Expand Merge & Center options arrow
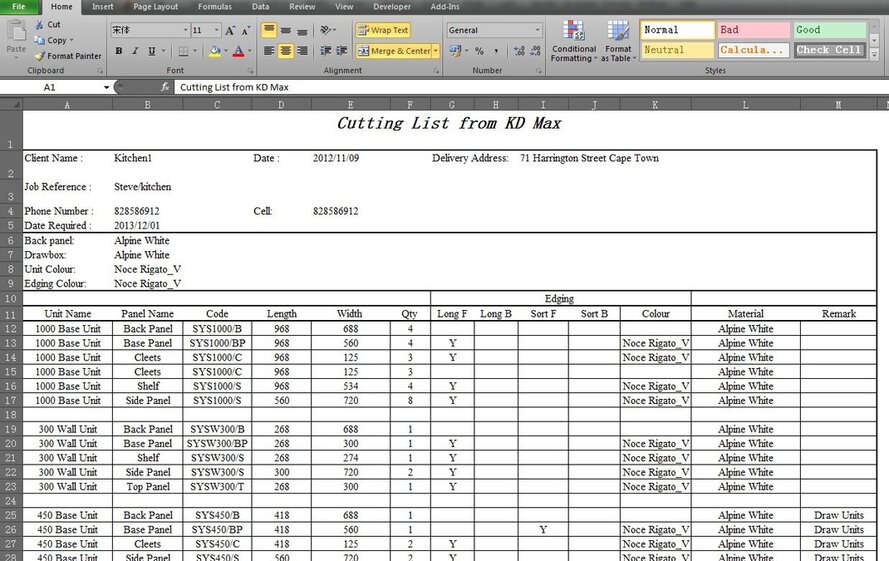Screen dimensions: 889x561 (435, 51)
